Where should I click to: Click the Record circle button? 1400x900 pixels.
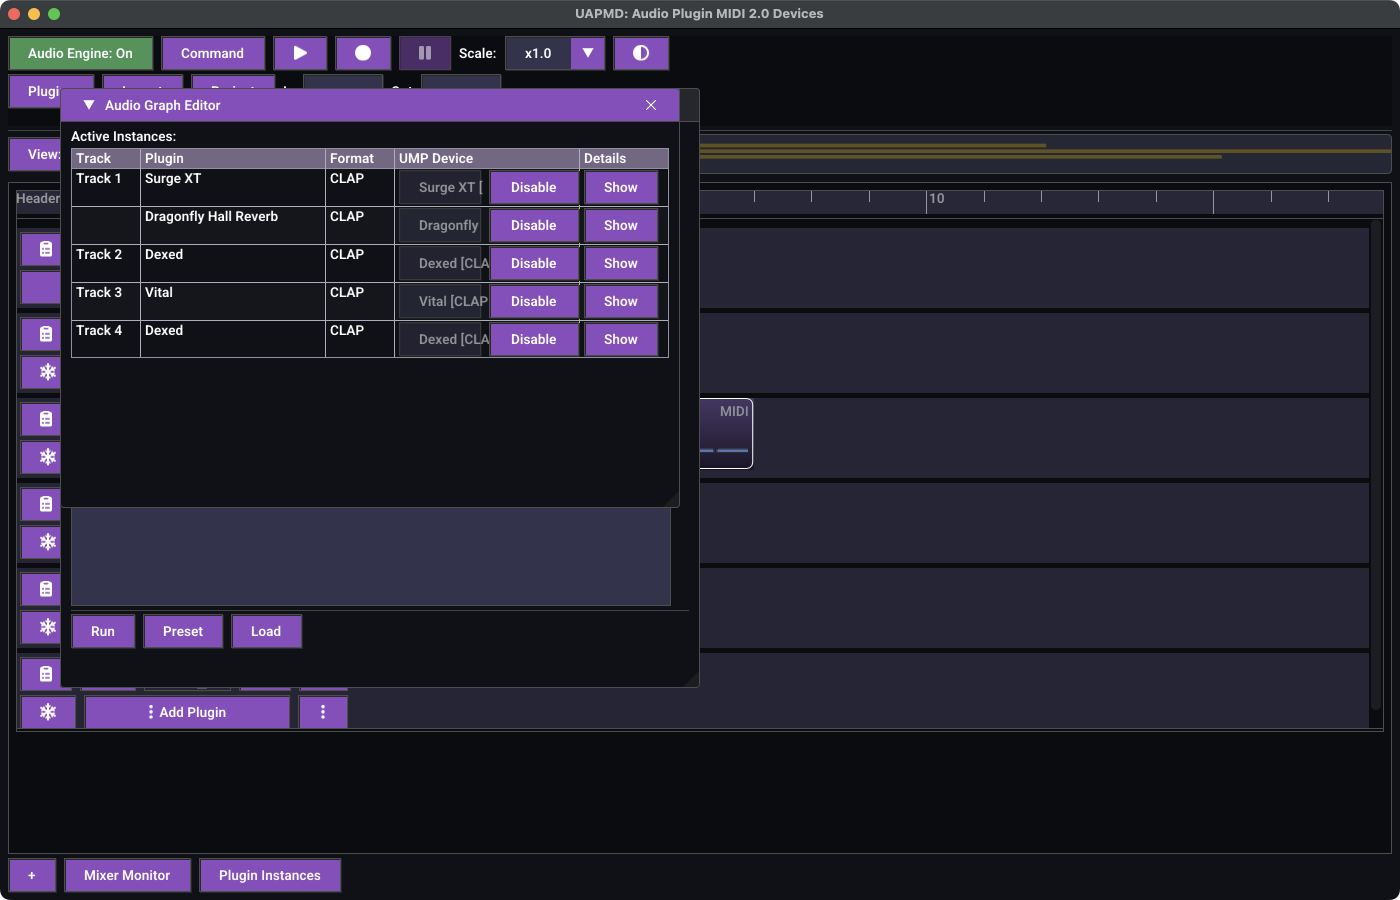tap(363, 53)
